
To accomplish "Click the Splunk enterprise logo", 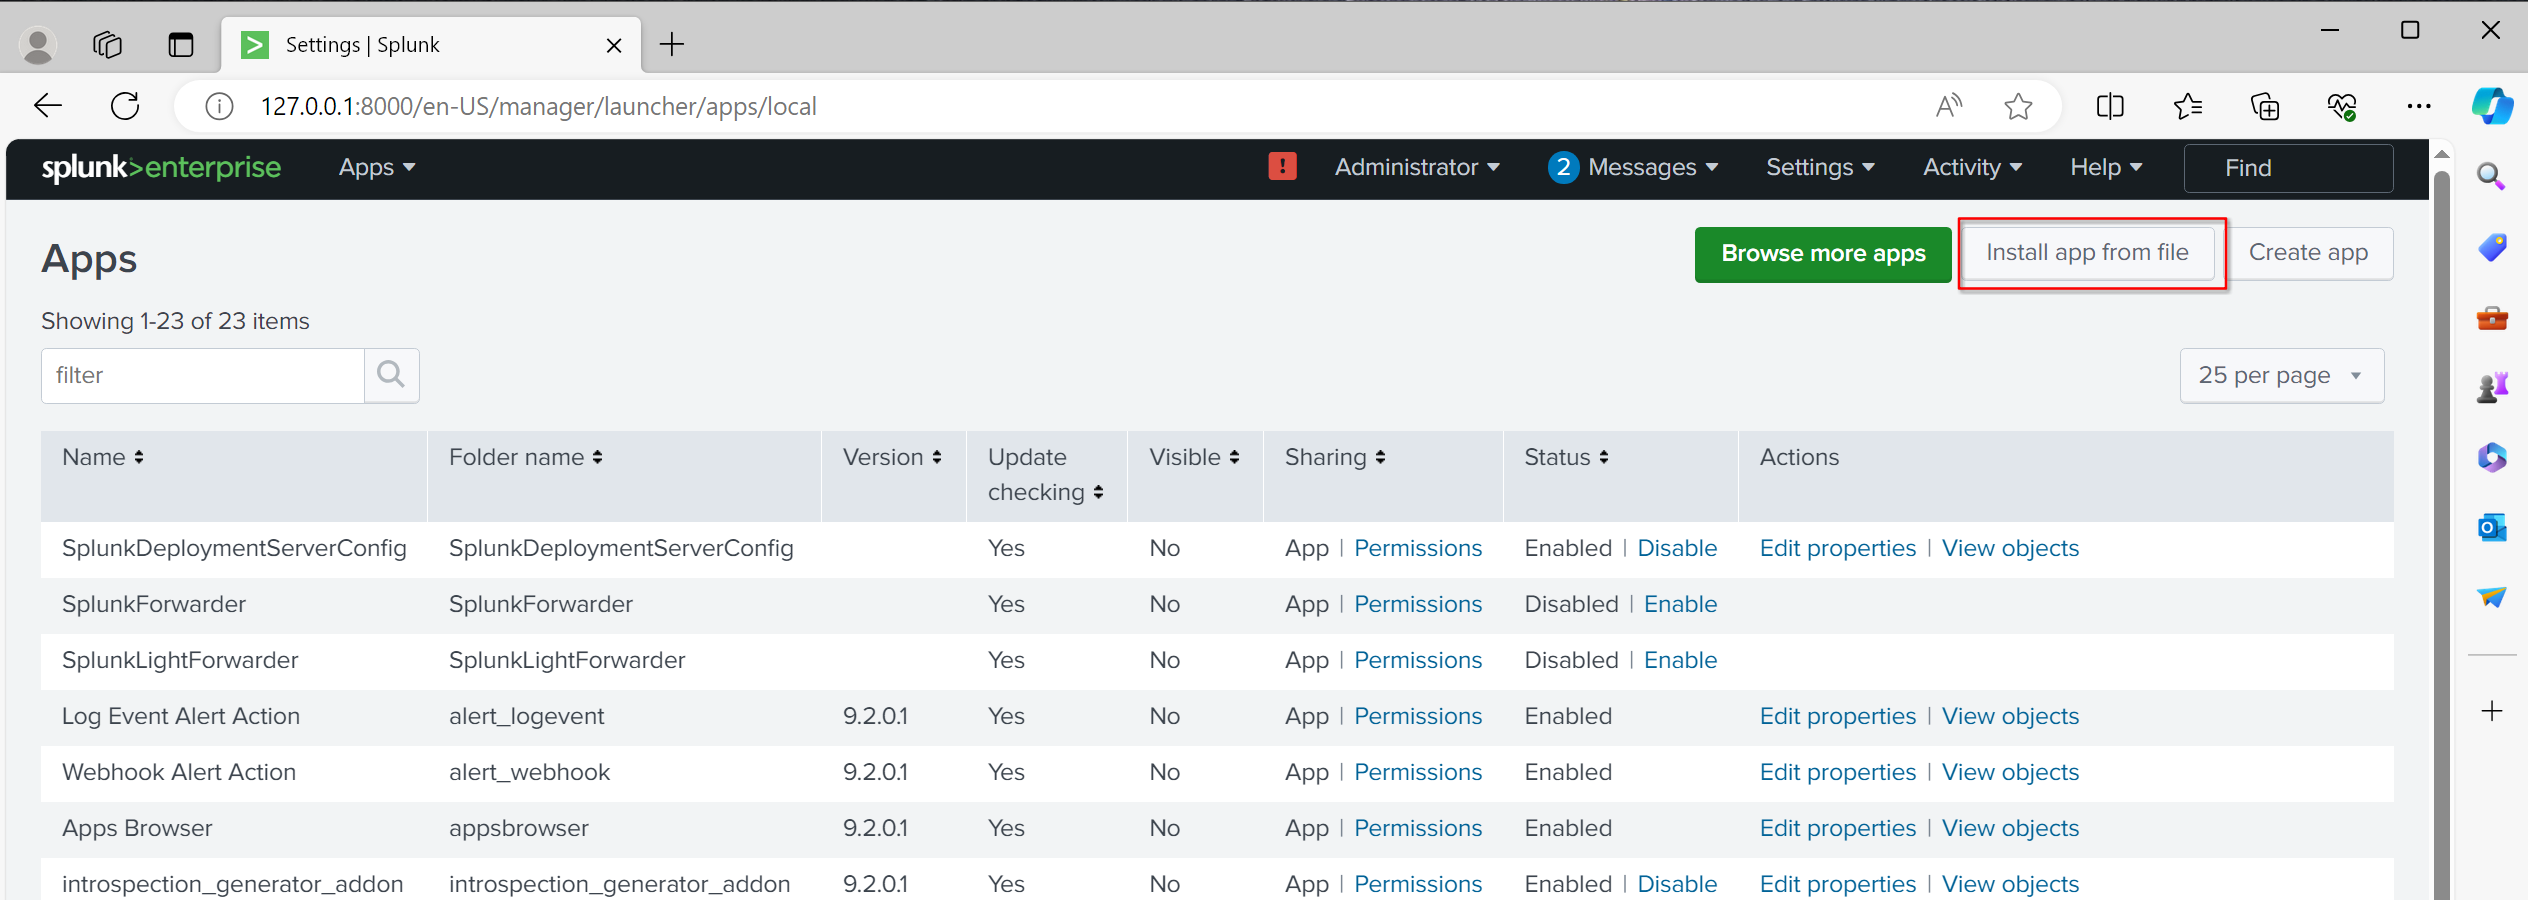I will (161, 168).
